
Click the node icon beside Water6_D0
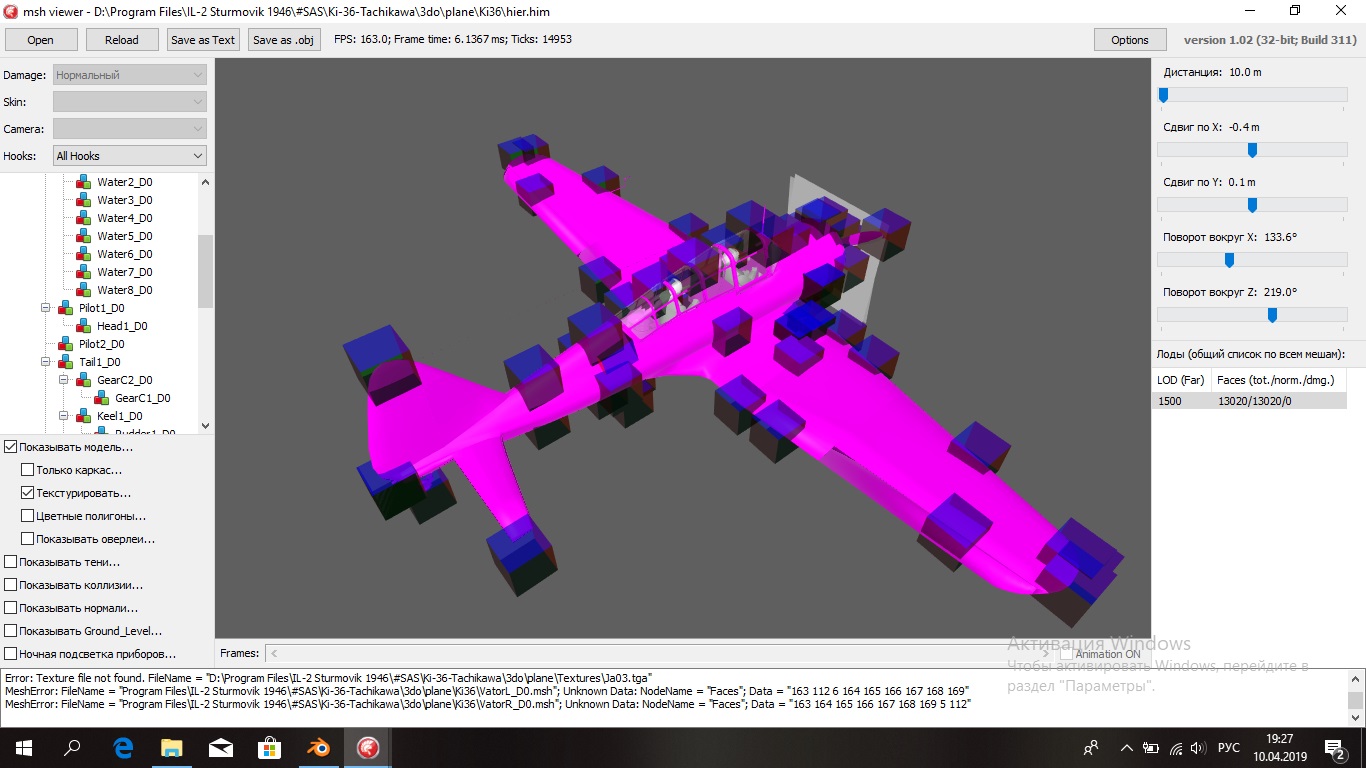click(x=84, y=254)
